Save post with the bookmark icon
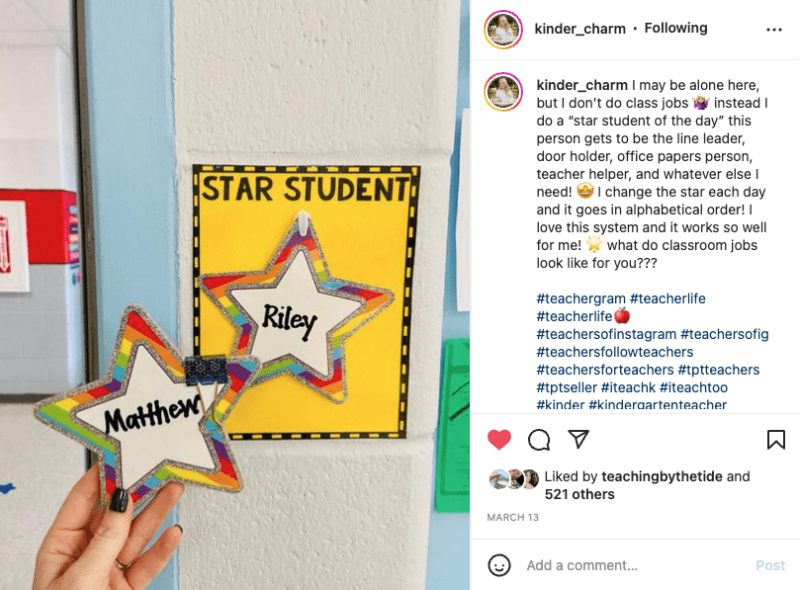 pos(776,439)
